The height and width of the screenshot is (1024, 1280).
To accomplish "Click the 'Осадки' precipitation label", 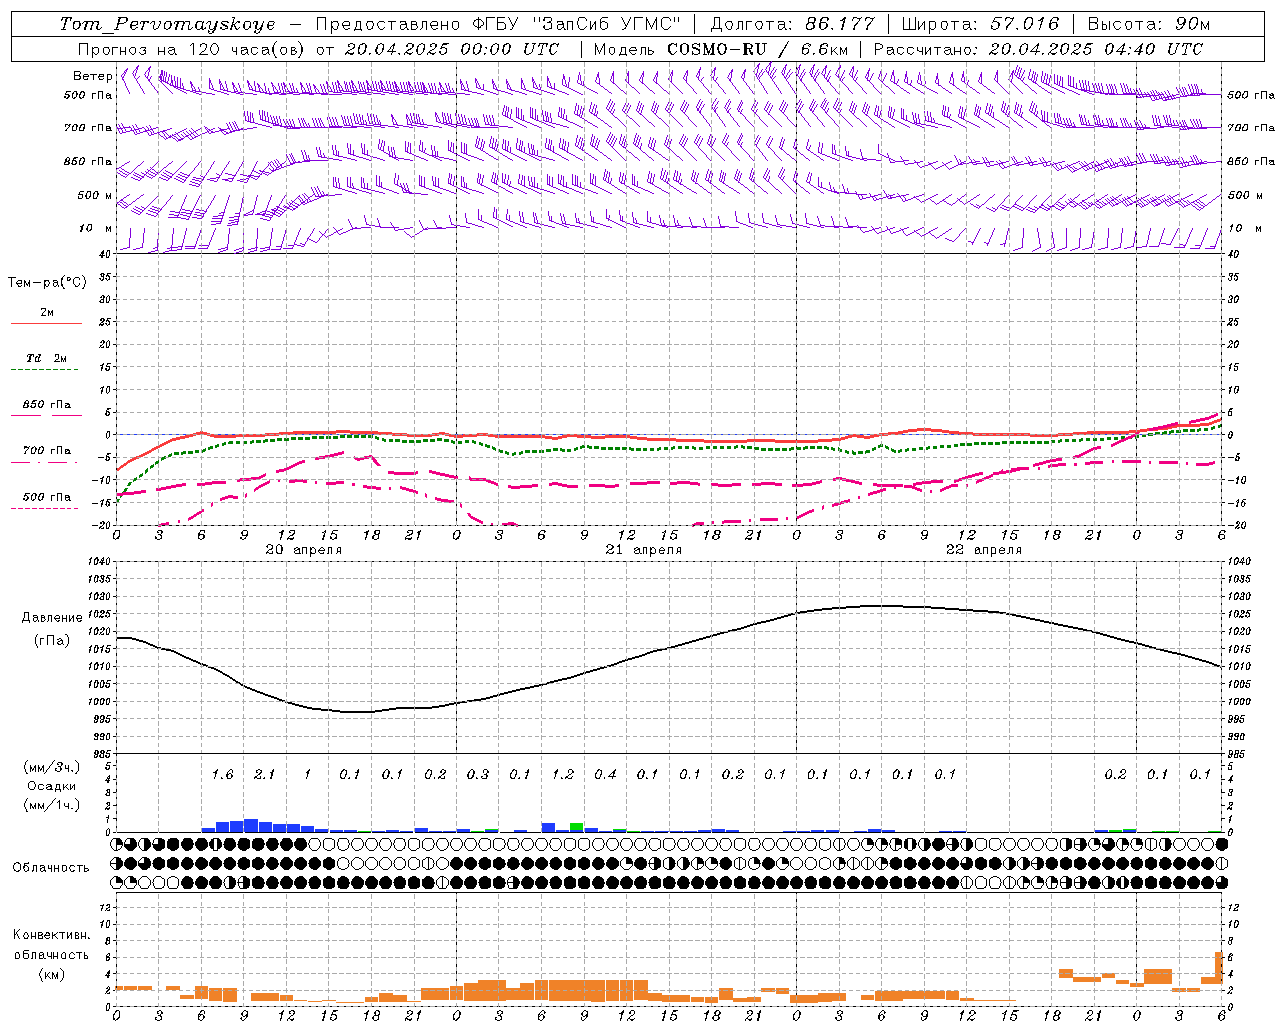I will (51, 786).
